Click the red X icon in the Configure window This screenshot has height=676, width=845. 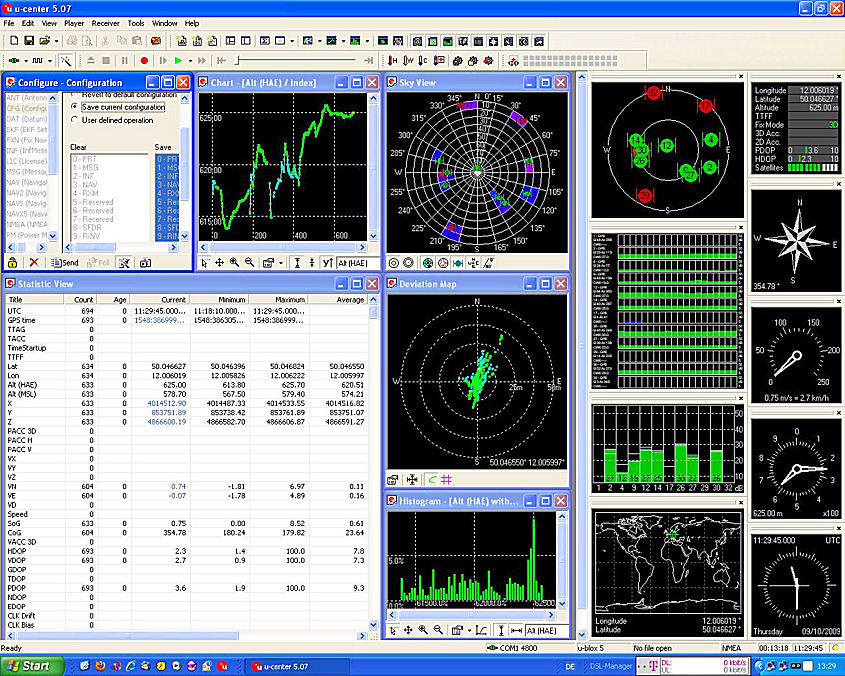(34, 263)
